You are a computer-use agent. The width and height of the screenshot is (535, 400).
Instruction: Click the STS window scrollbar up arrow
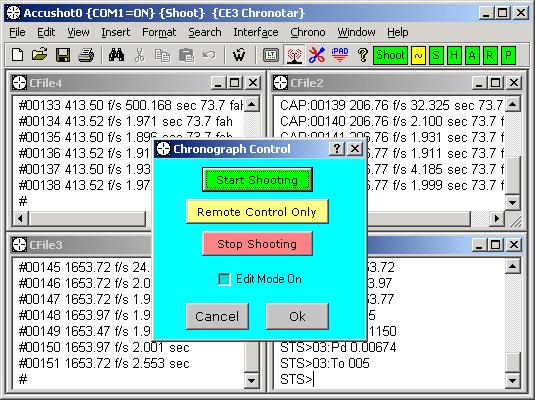coord(512,266)
